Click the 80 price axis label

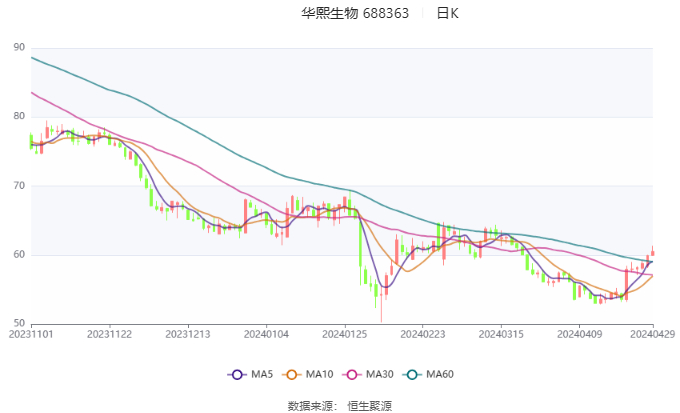pos(19,116)
